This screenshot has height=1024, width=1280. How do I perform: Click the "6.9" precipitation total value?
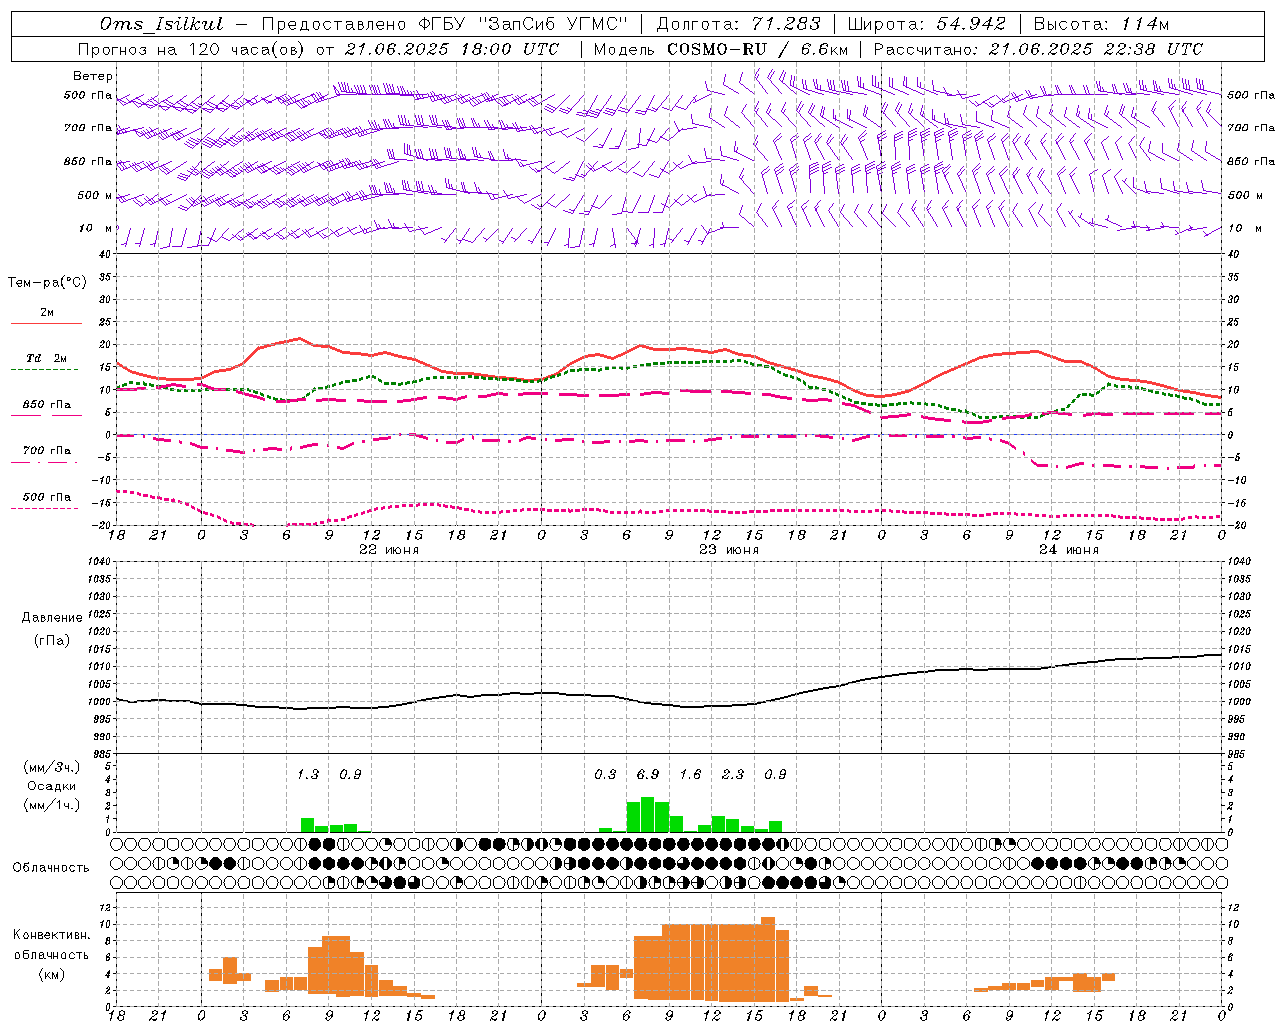(x=648, y=774)
